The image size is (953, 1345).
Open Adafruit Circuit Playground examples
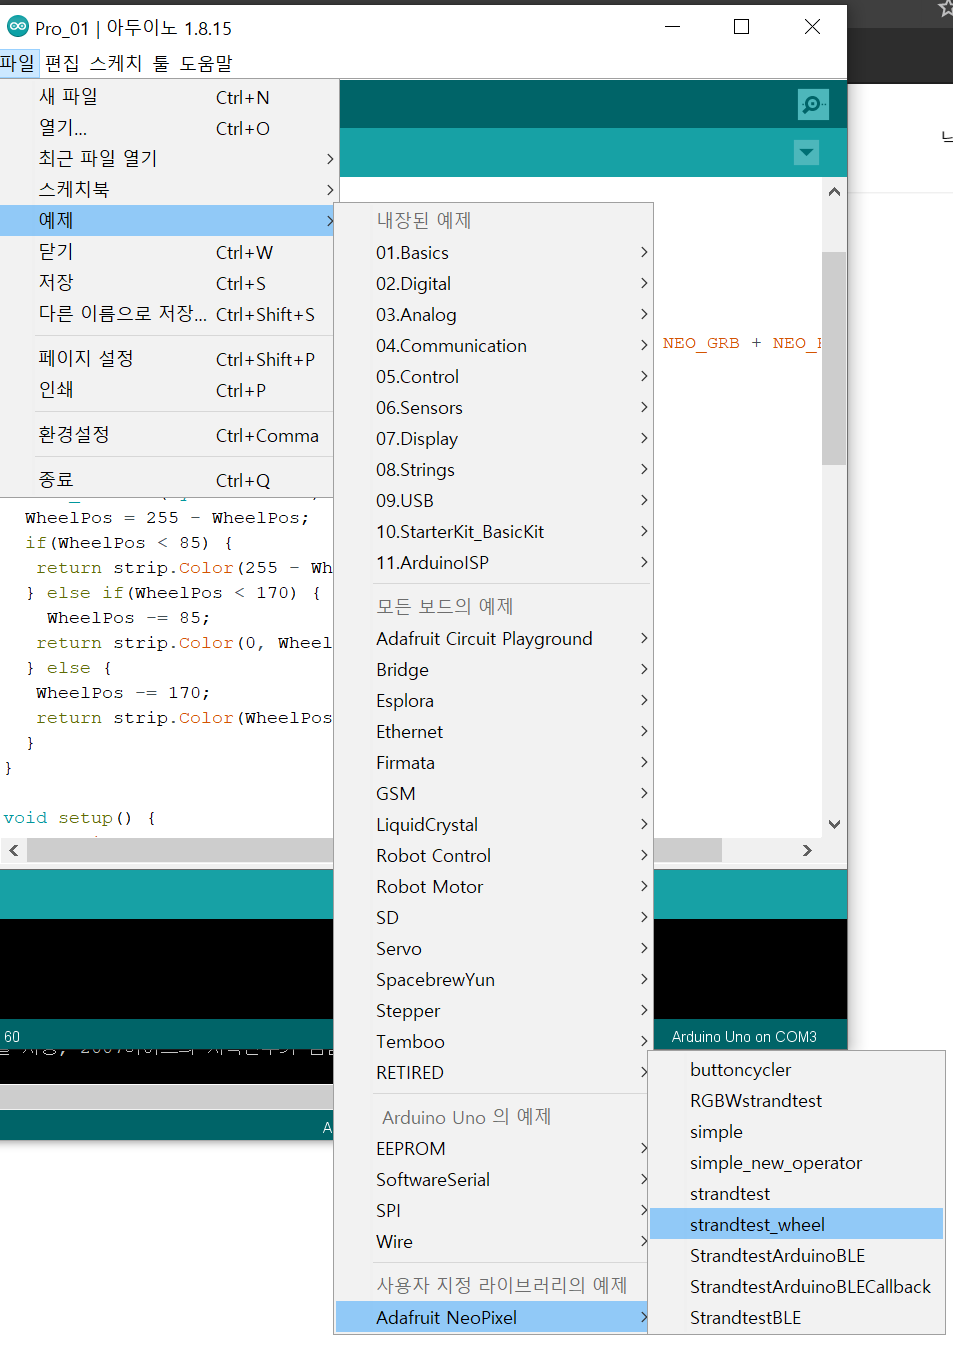click(494, 639)
